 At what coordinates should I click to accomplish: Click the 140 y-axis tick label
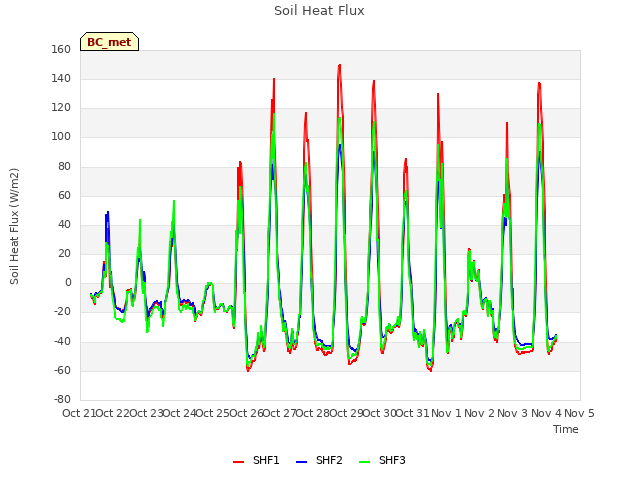[61, 78]
